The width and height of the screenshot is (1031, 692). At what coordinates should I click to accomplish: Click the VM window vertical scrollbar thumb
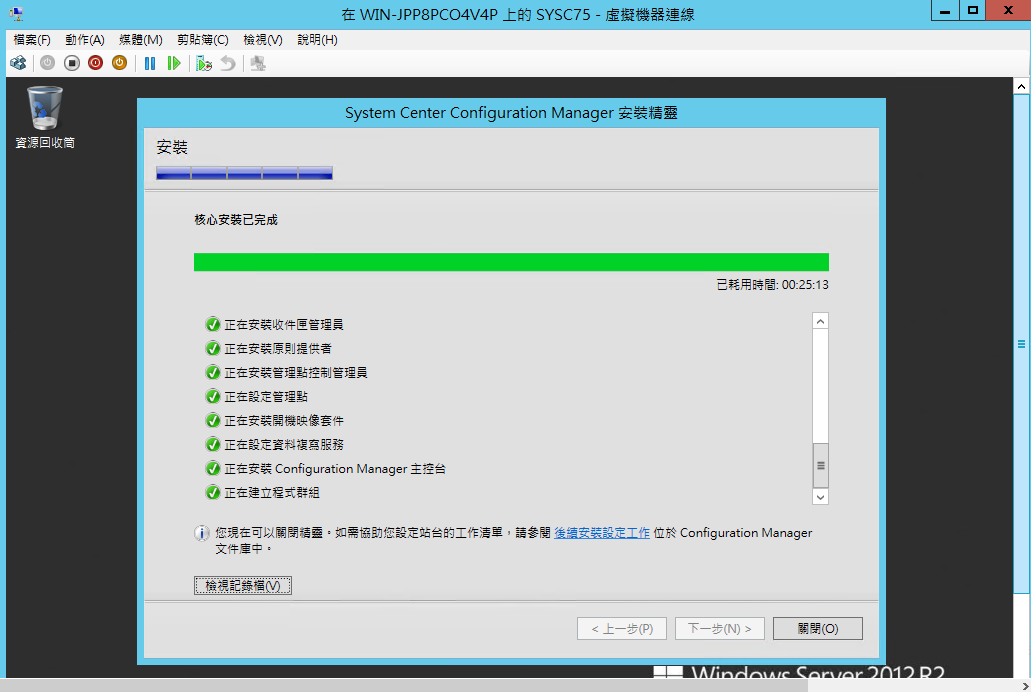tap(1021, 343)
